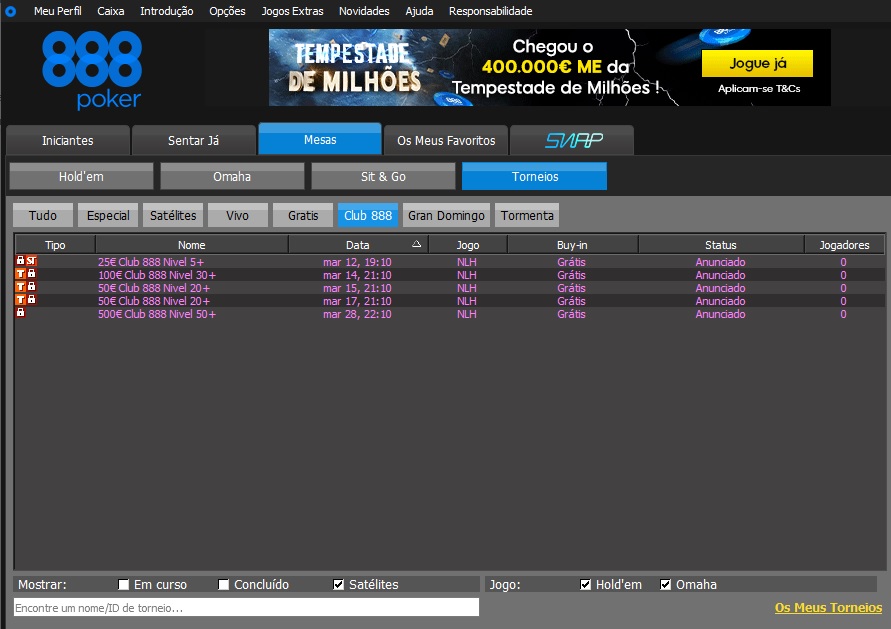Uncheck the Hold'em game filter checkbox
891x629 pixels.
[x=585, y=585]
